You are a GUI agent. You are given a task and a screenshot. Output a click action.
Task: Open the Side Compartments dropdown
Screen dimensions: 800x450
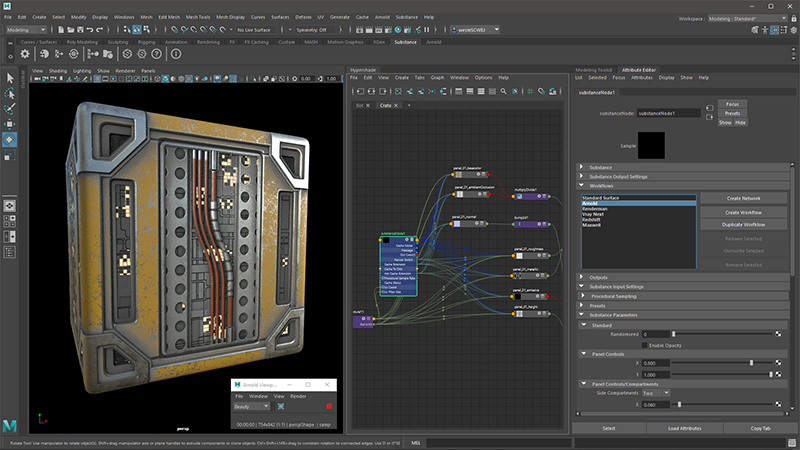click(x=660, y=393)
